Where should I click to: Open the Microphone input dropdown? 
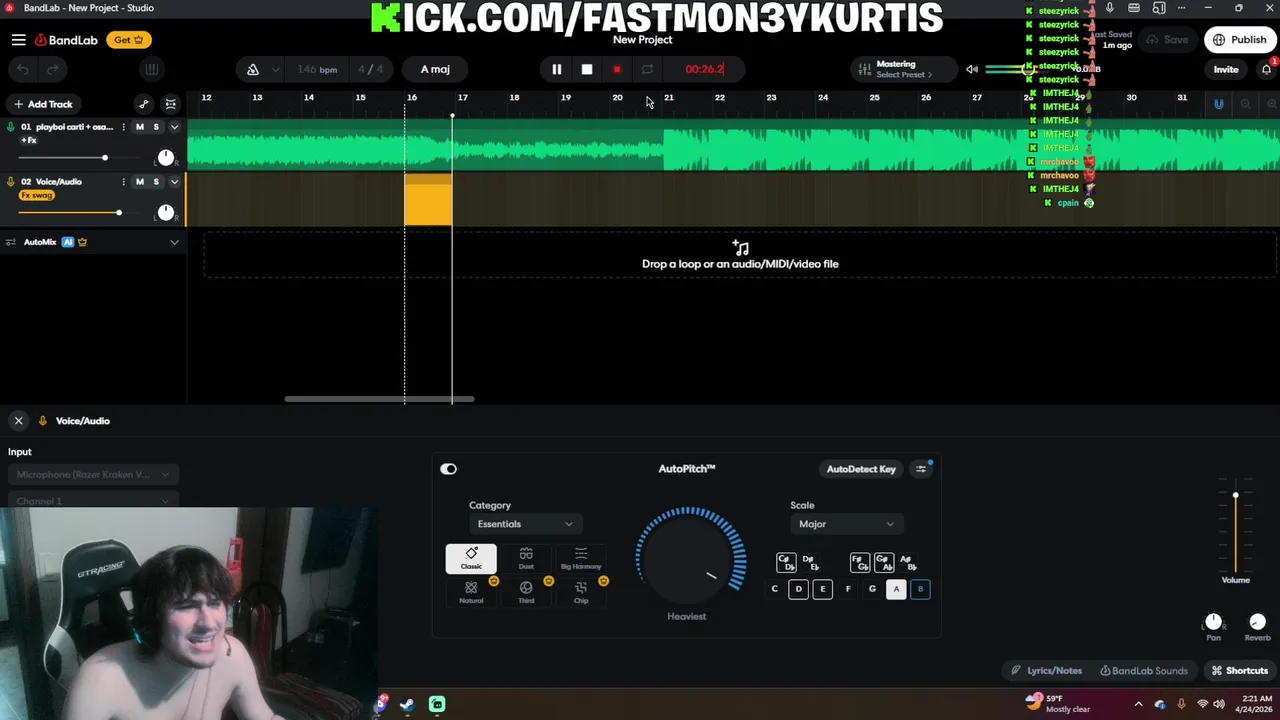(x=93, y=475)
